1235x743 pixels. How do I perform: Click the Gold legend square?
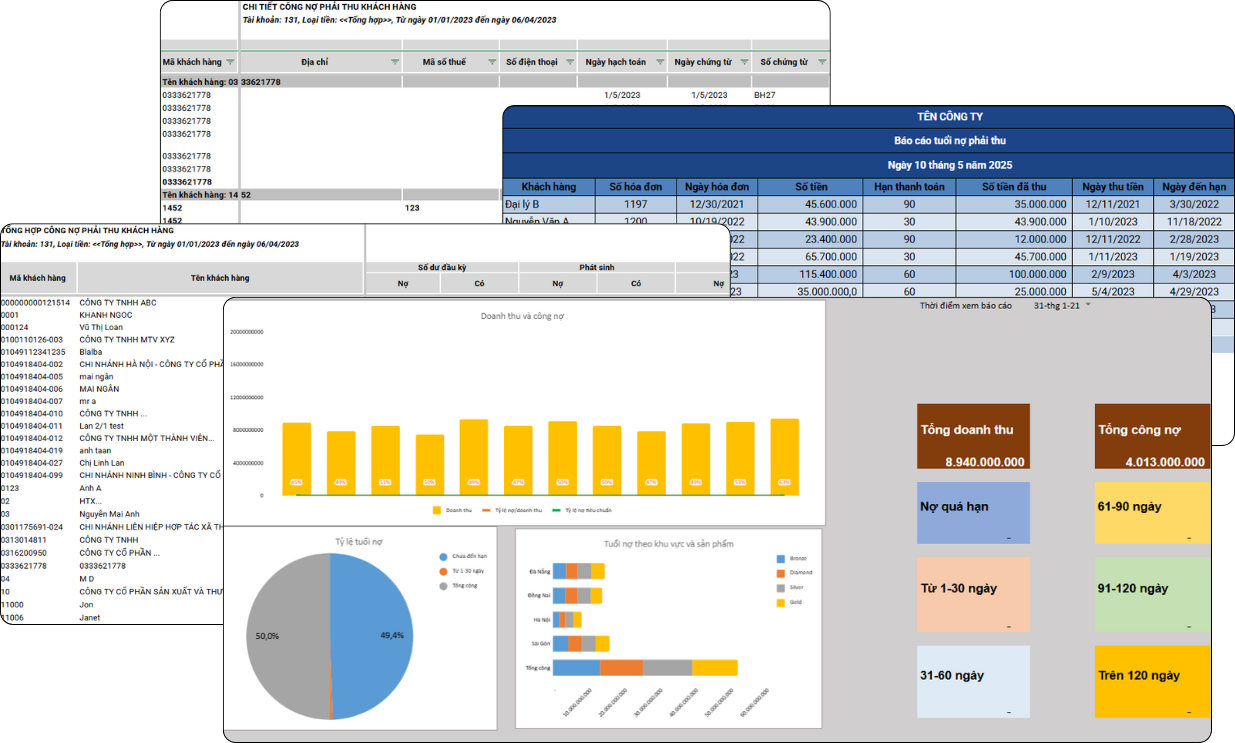pos(781,602)
